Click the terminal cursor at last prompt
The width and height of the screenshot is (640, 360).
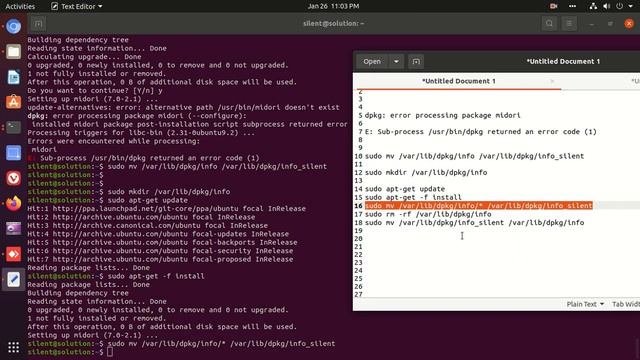tap(110, 352)
